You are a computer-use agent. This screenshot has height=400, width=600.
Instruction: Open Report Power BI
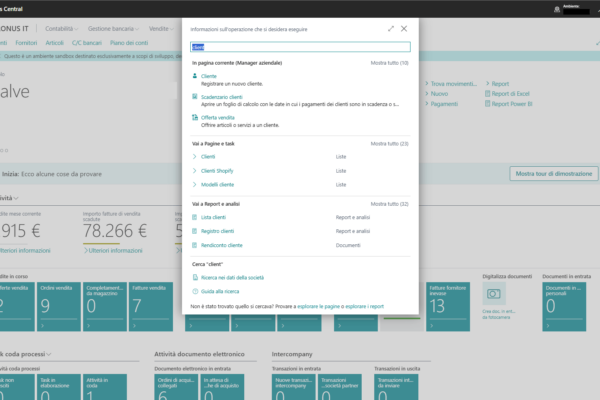pyautogui.click(x=509, y=104)
